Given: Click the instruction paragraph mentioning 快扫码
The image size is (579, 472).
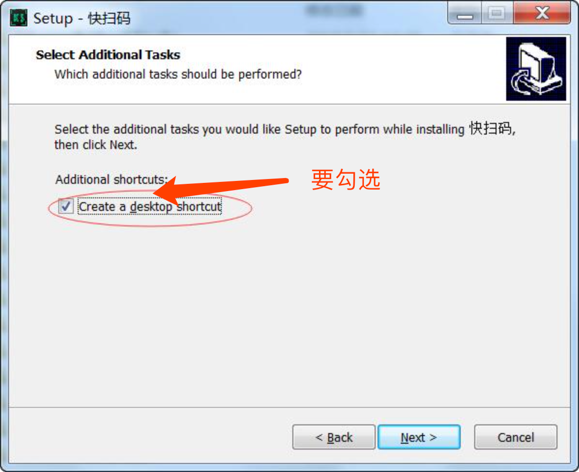Looking at the screenshot, I should click(285, 137).
